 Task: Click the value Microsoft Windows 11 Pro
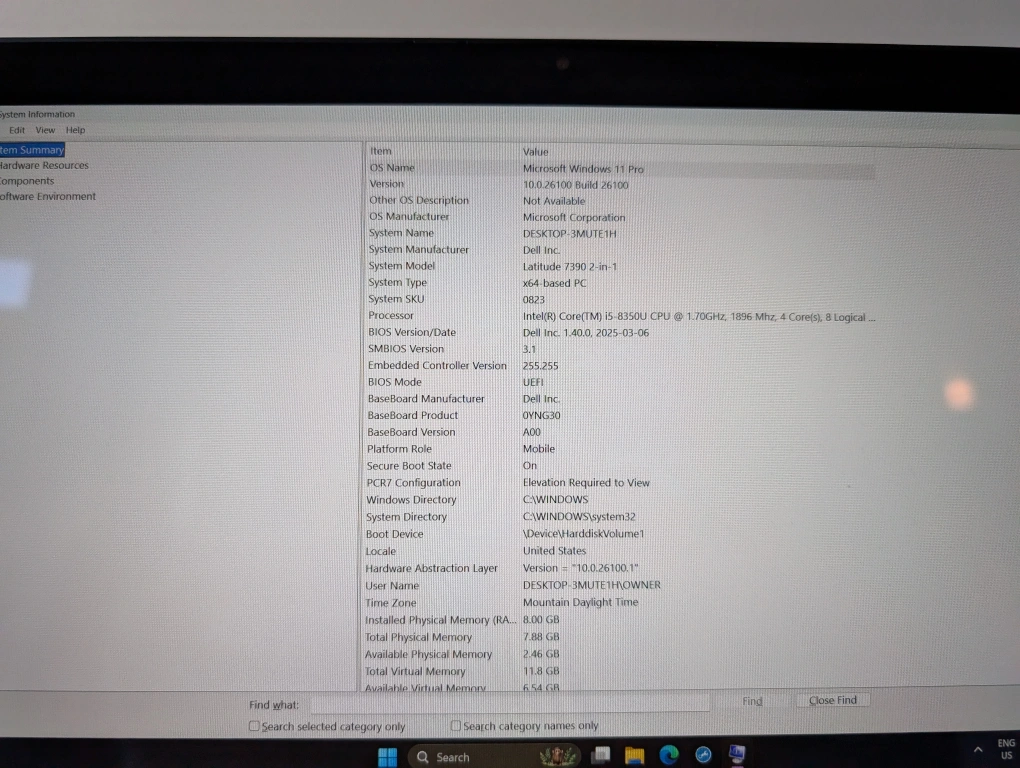pos(584,168)
